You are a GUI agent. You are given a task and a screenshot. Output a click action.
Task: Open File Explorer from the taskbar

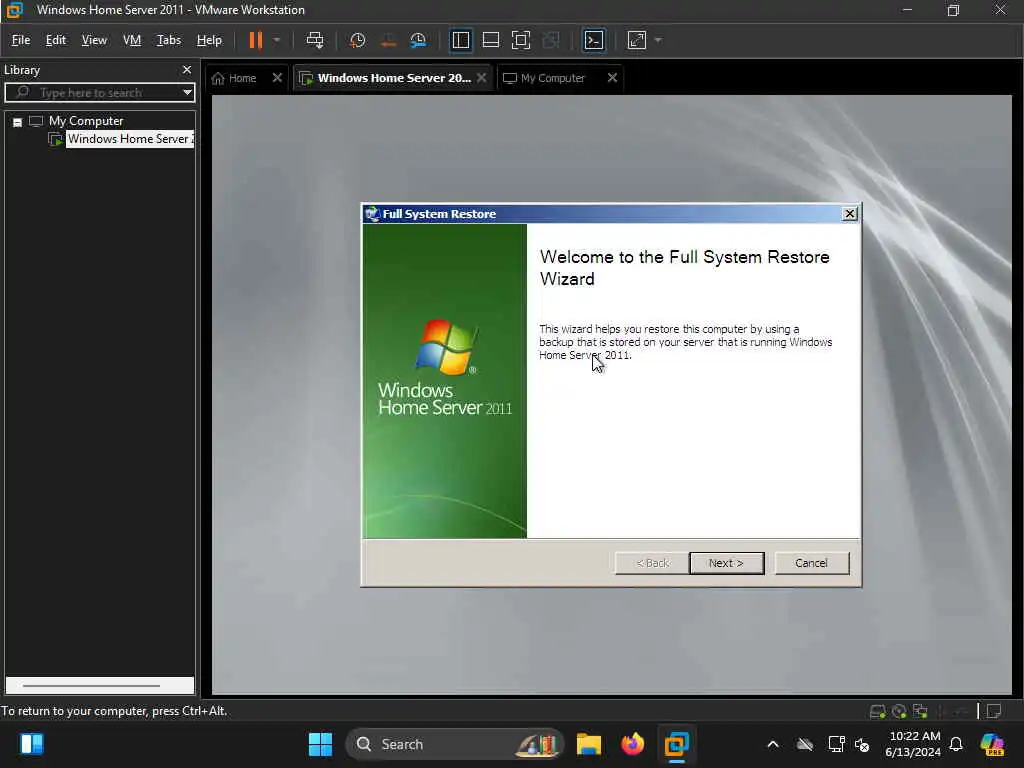[588, 744]
